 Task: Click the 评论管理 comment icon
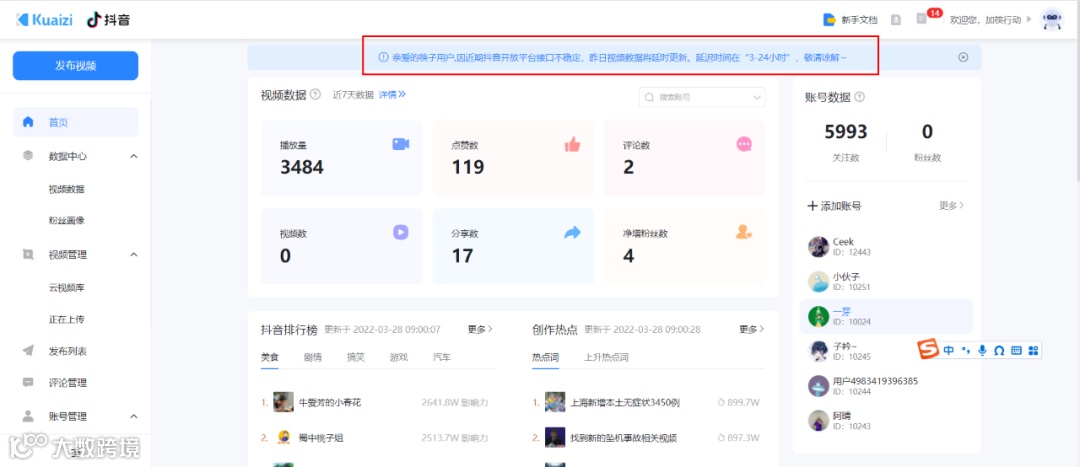(x=28, y=382)
